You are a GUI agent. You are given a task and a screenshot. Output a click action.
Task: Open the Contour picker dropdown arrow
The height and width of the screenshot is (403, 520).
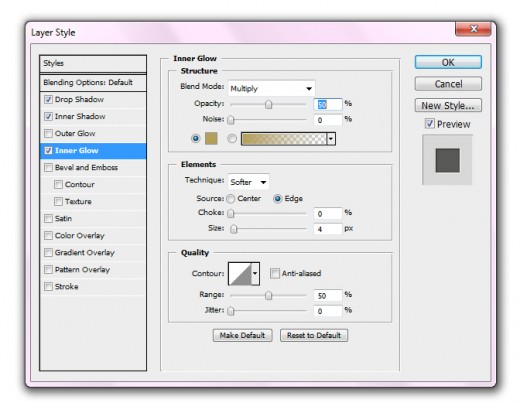(255, 273)
